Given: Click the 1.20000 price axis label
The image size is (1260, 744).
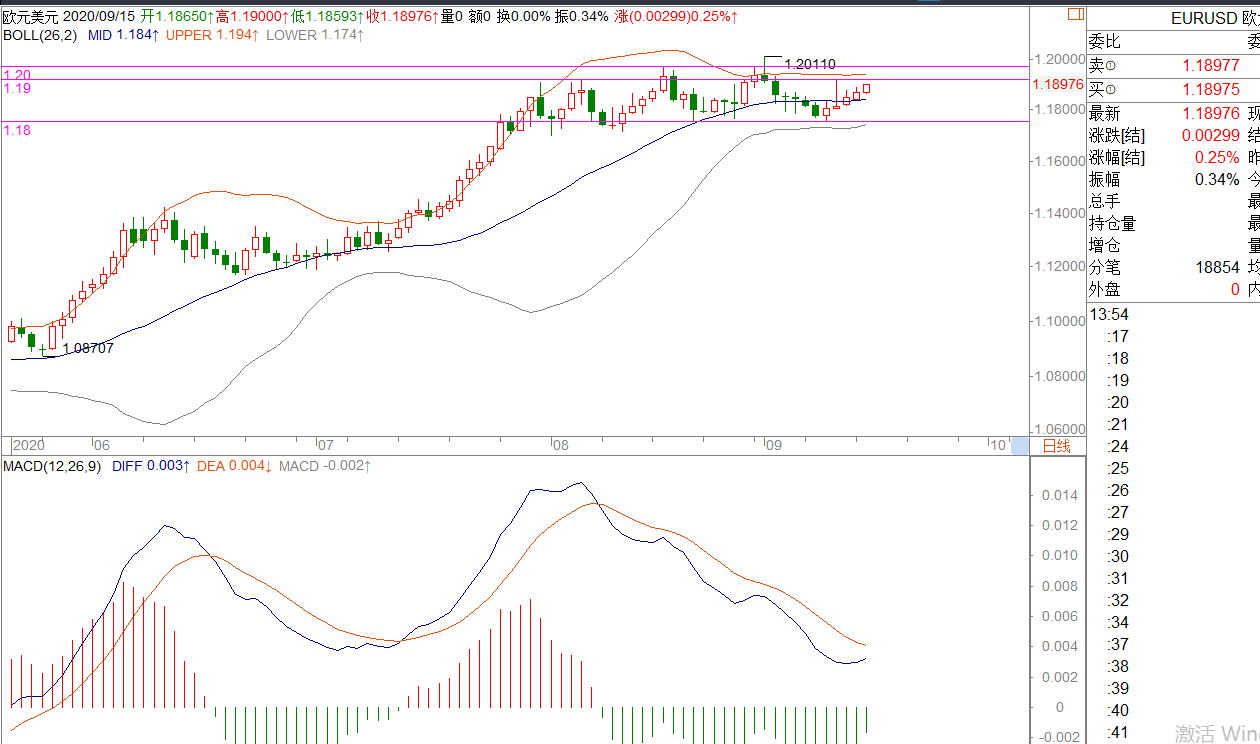Looking at the screenshot, I should click(x=1058, y=59).
